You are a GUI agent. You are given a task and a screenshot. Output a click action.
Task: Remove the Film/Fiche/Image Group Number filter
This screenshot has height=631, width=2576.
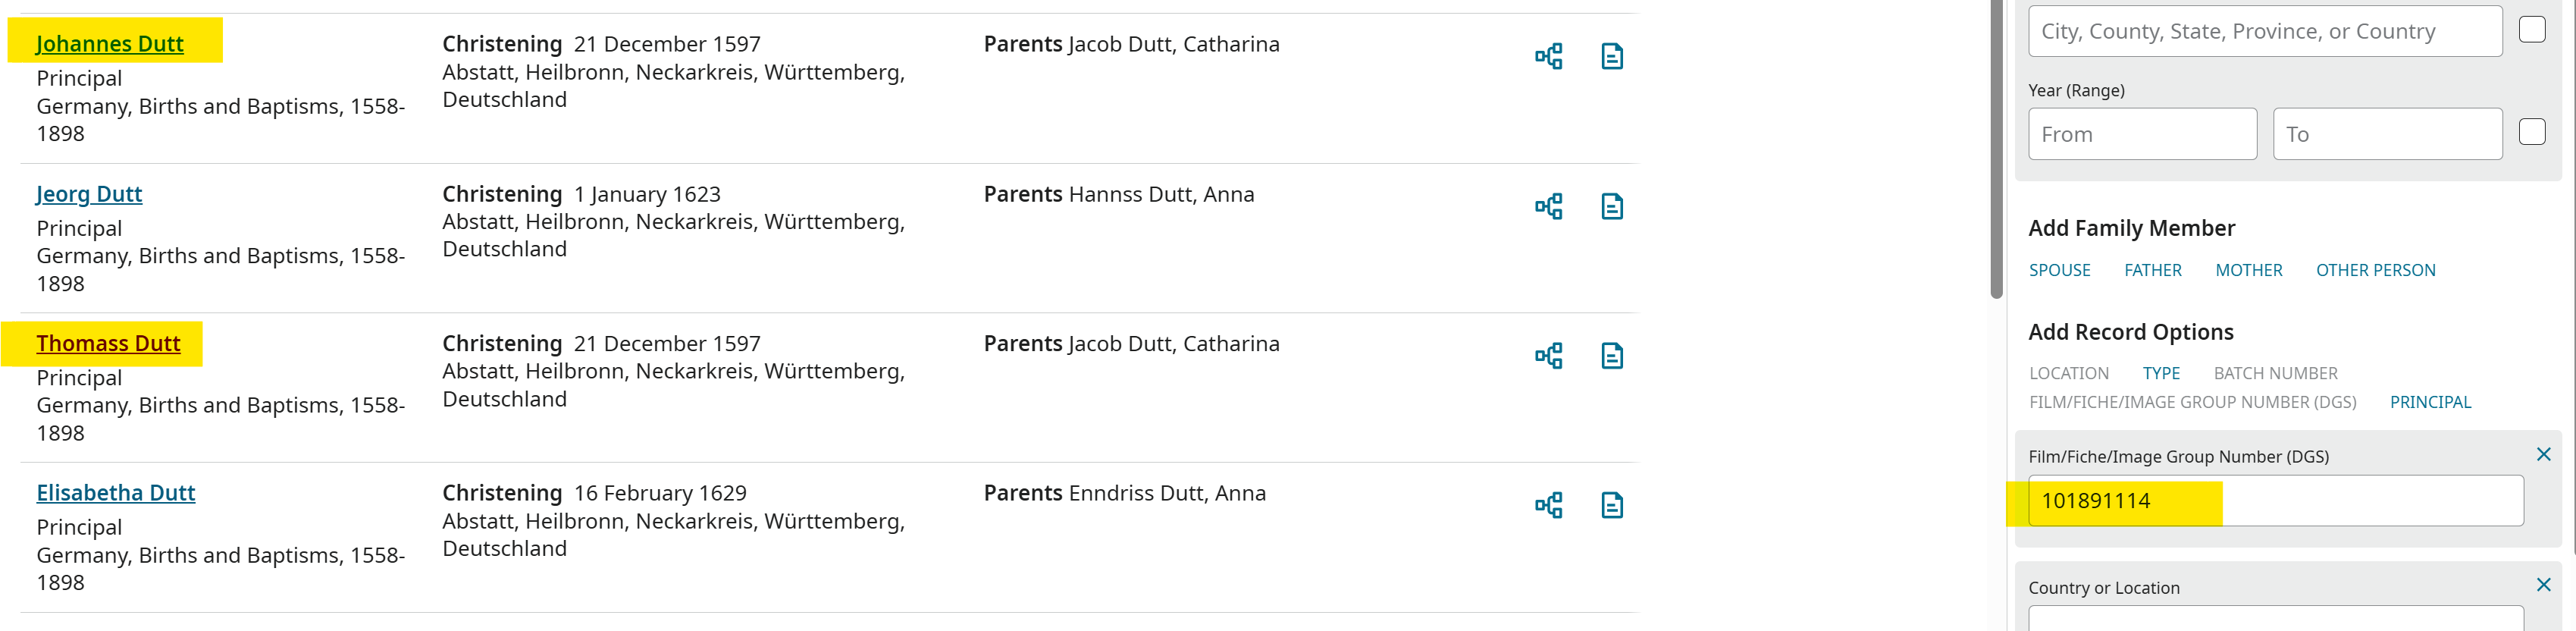coord(2543,455)
